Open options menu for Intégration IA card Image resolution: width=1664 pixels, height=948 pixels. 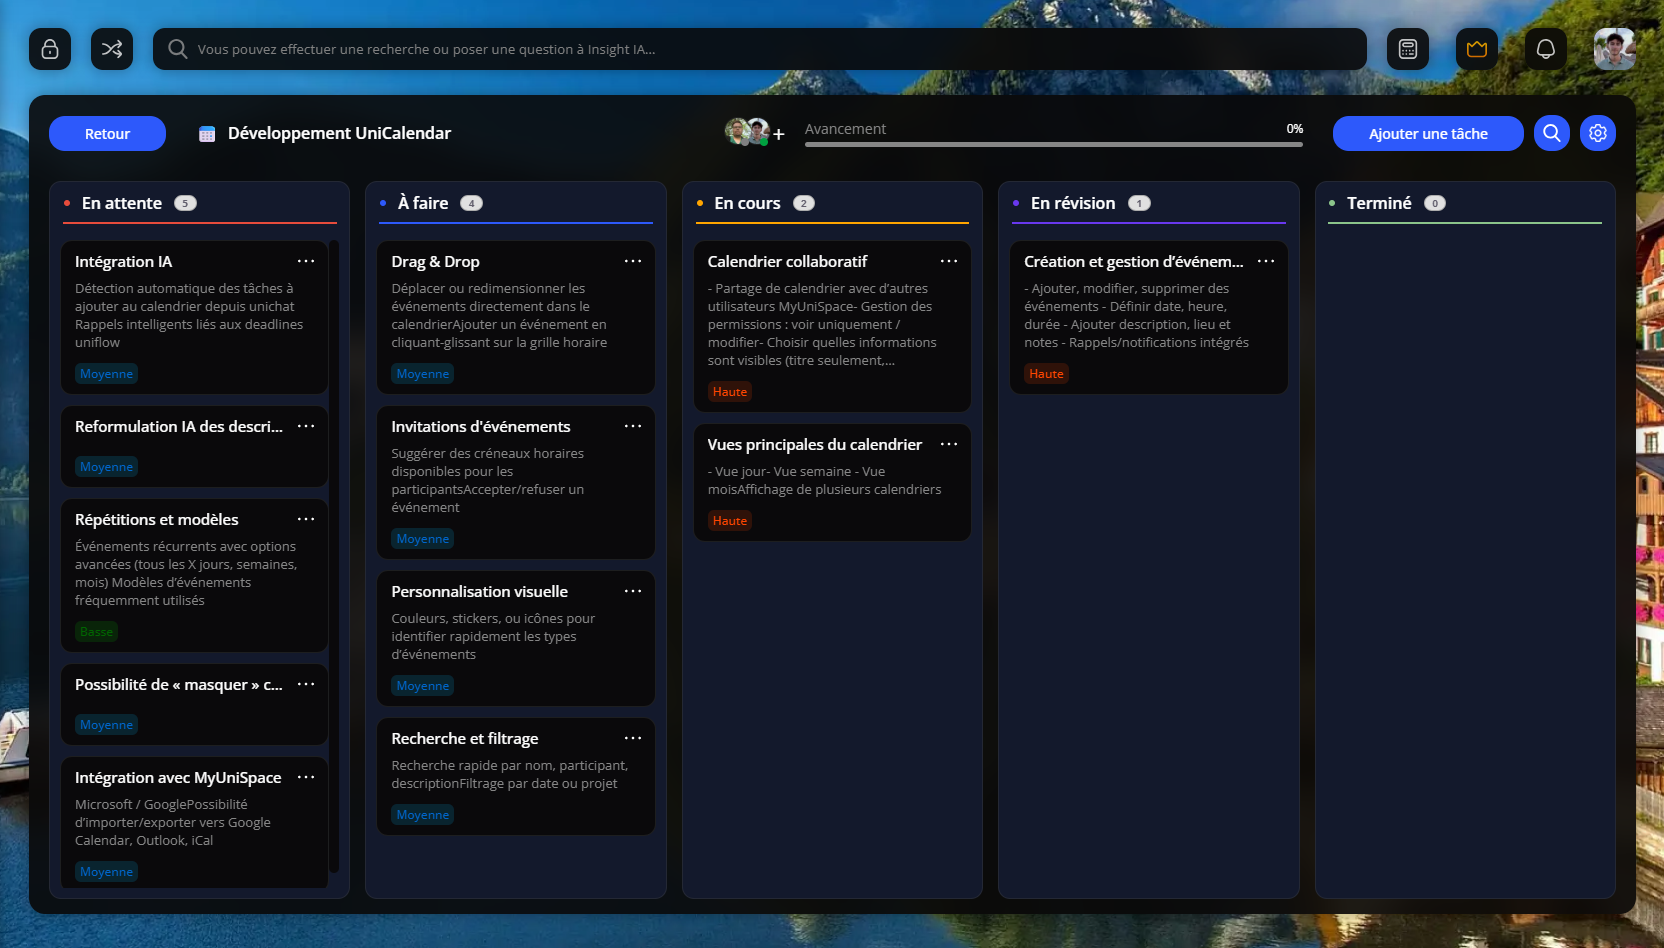click(x=306, y=261)
